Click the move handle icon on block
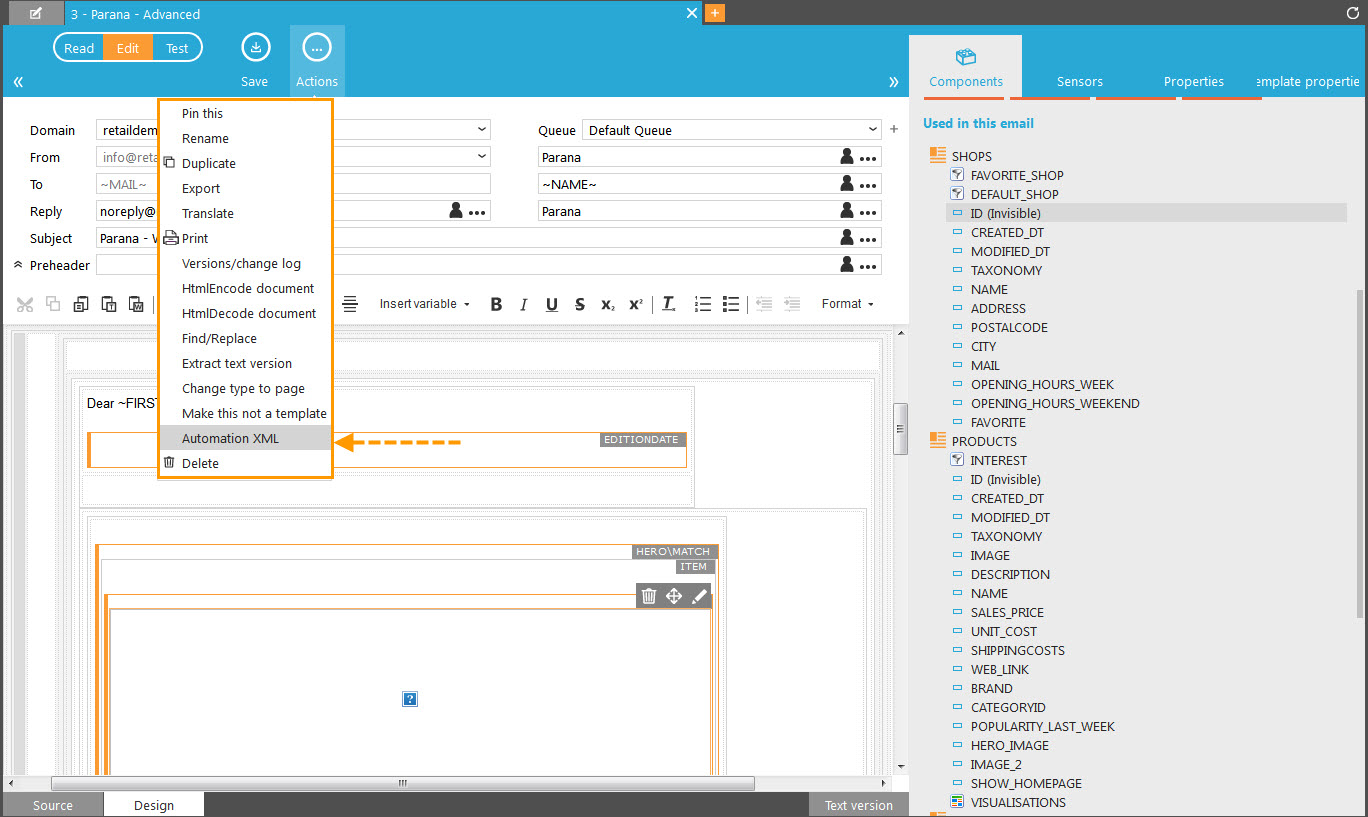1368x817 pixels. point(674,596)
